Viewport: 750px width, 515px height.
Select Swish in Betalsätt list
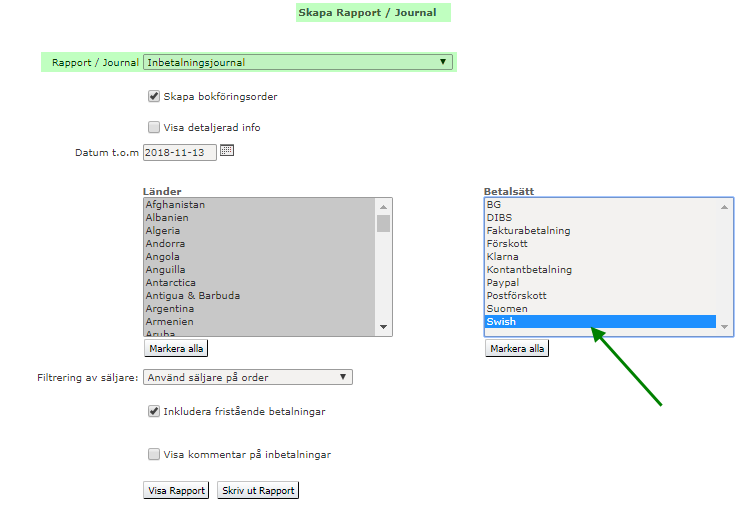[600, 322]
